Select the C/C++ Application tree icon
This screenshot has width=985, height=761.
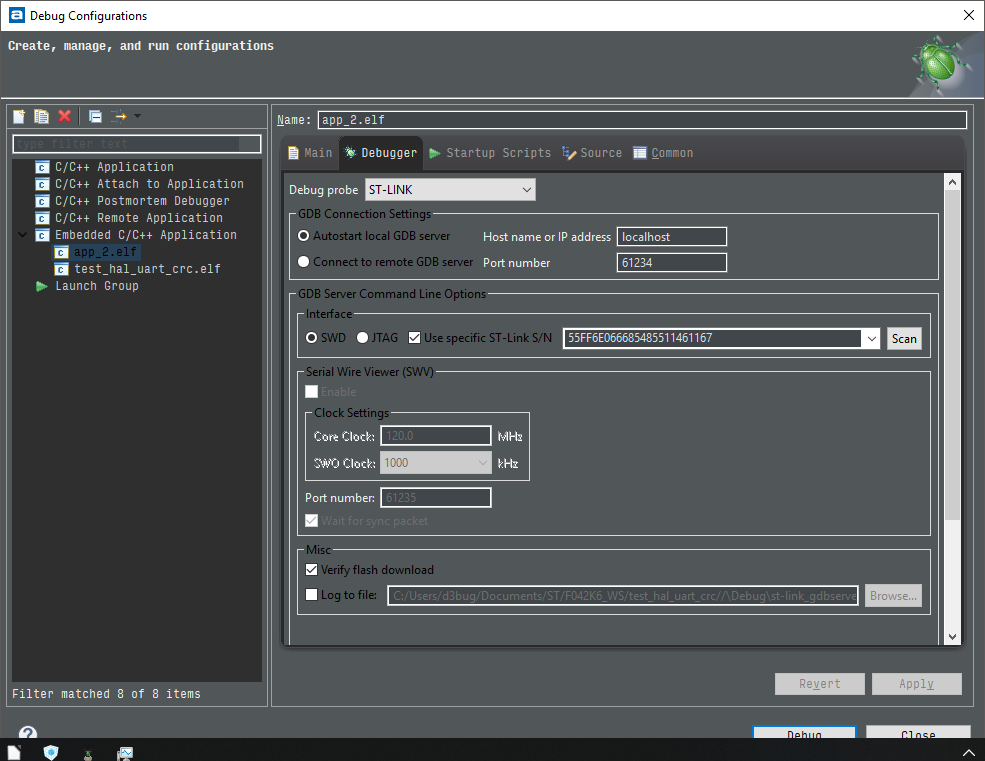(42, 167)
